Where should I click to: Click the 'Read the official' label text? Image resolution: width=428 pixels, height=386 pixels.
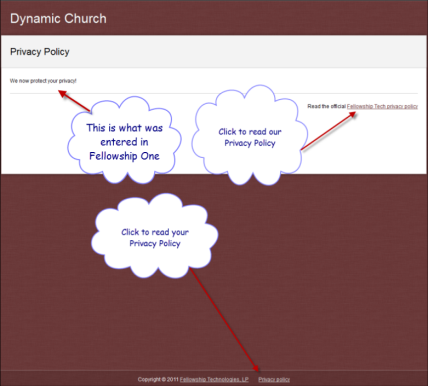pyautogui.click(x=326, y=106)
